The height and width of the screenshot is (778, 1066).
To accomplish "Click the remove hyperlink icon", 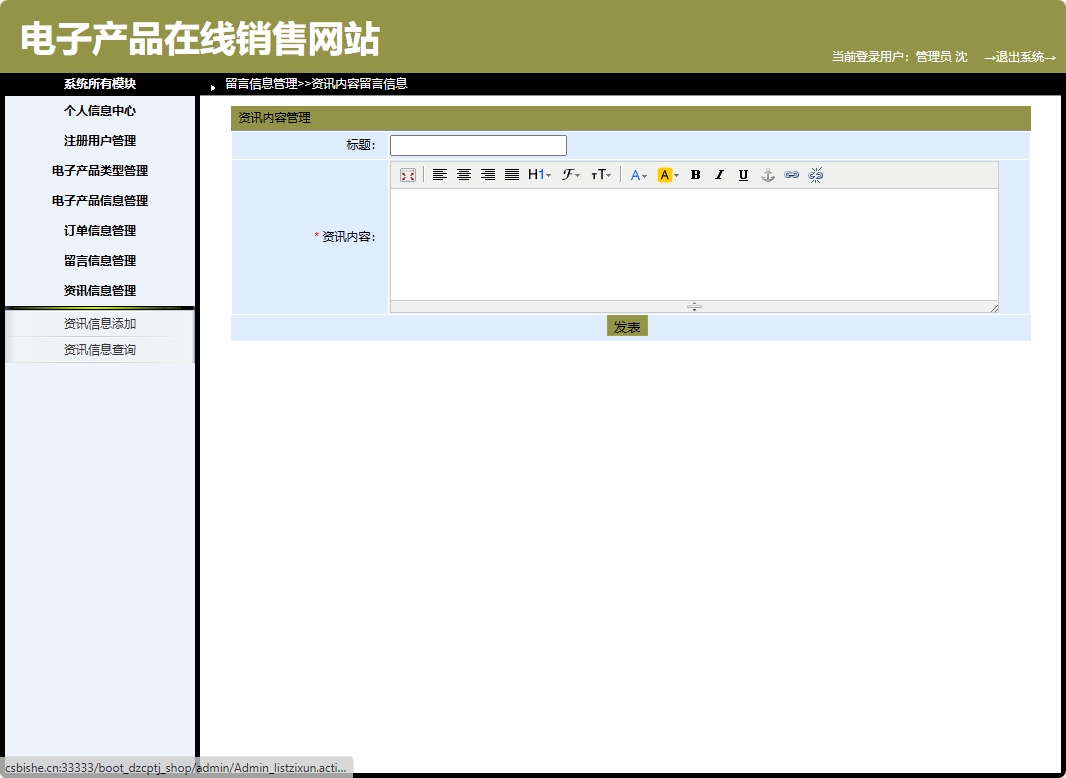I will coord(816,175).
